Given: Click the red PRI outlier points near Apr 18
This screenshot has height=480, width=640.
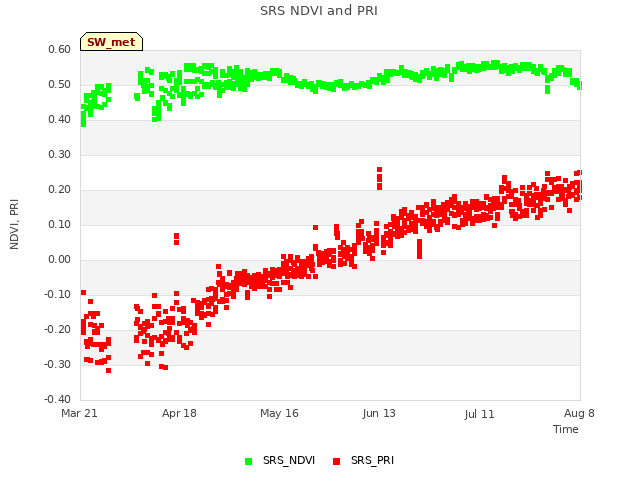Looking at the screenshot, I should pos(176,239).
